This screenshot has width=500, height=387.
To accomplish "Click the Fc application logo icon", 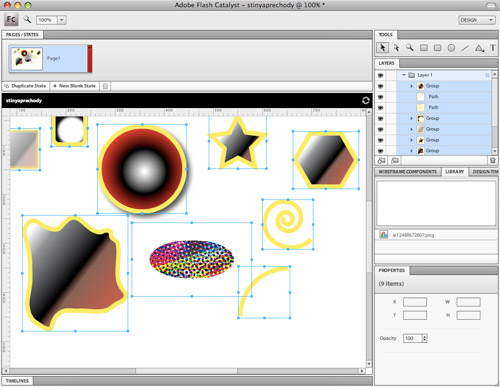I will click(x=11, y=20).
